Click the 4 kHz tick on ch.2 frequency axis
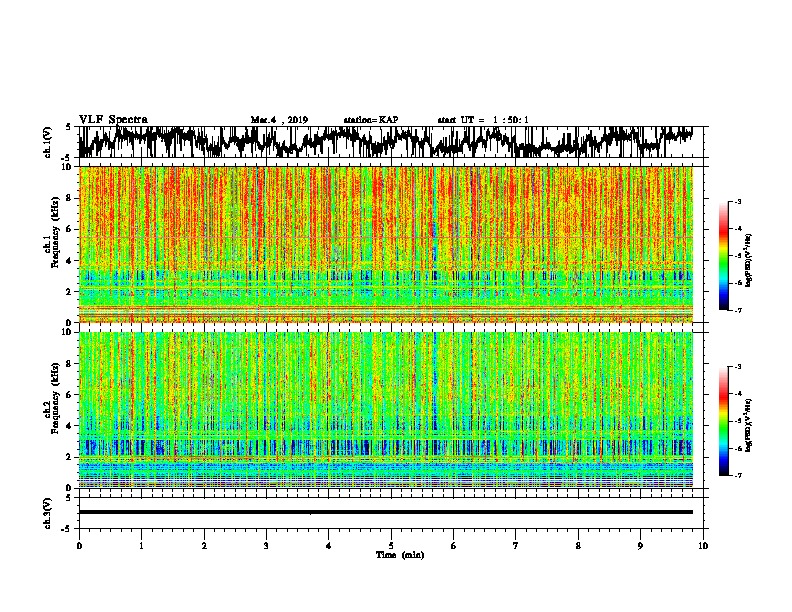 click(69, 426)
